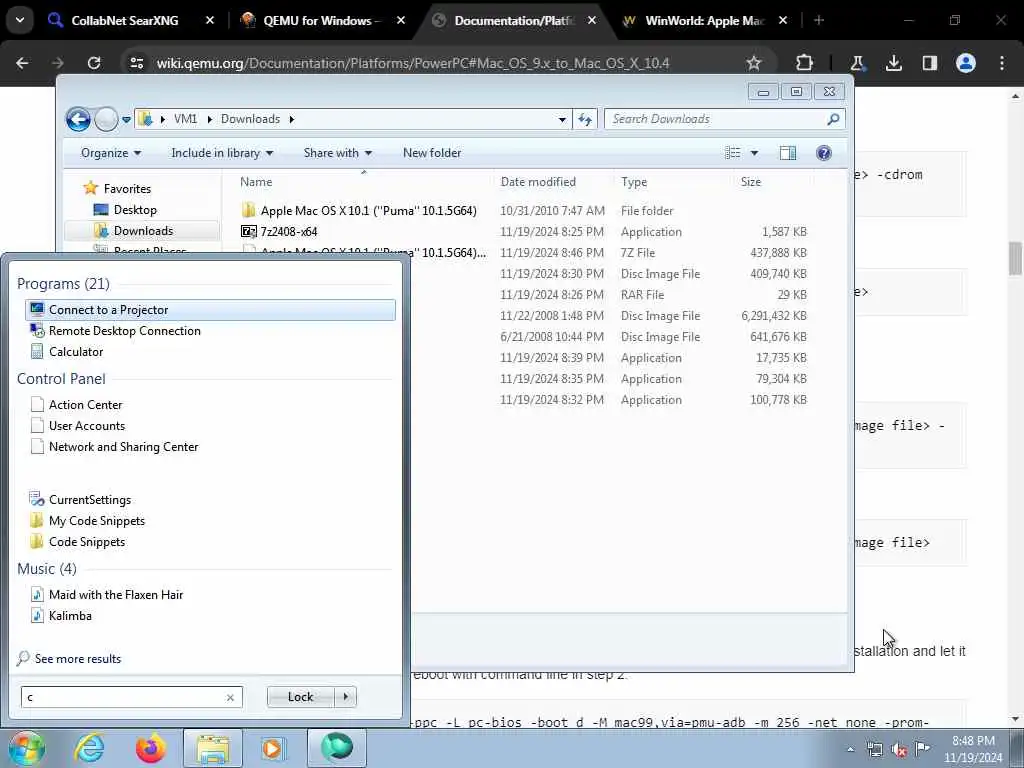The height and width of the screenshot is (768, 1024).
Task: Select Connect to a Projector result
Action: point(210,310)
